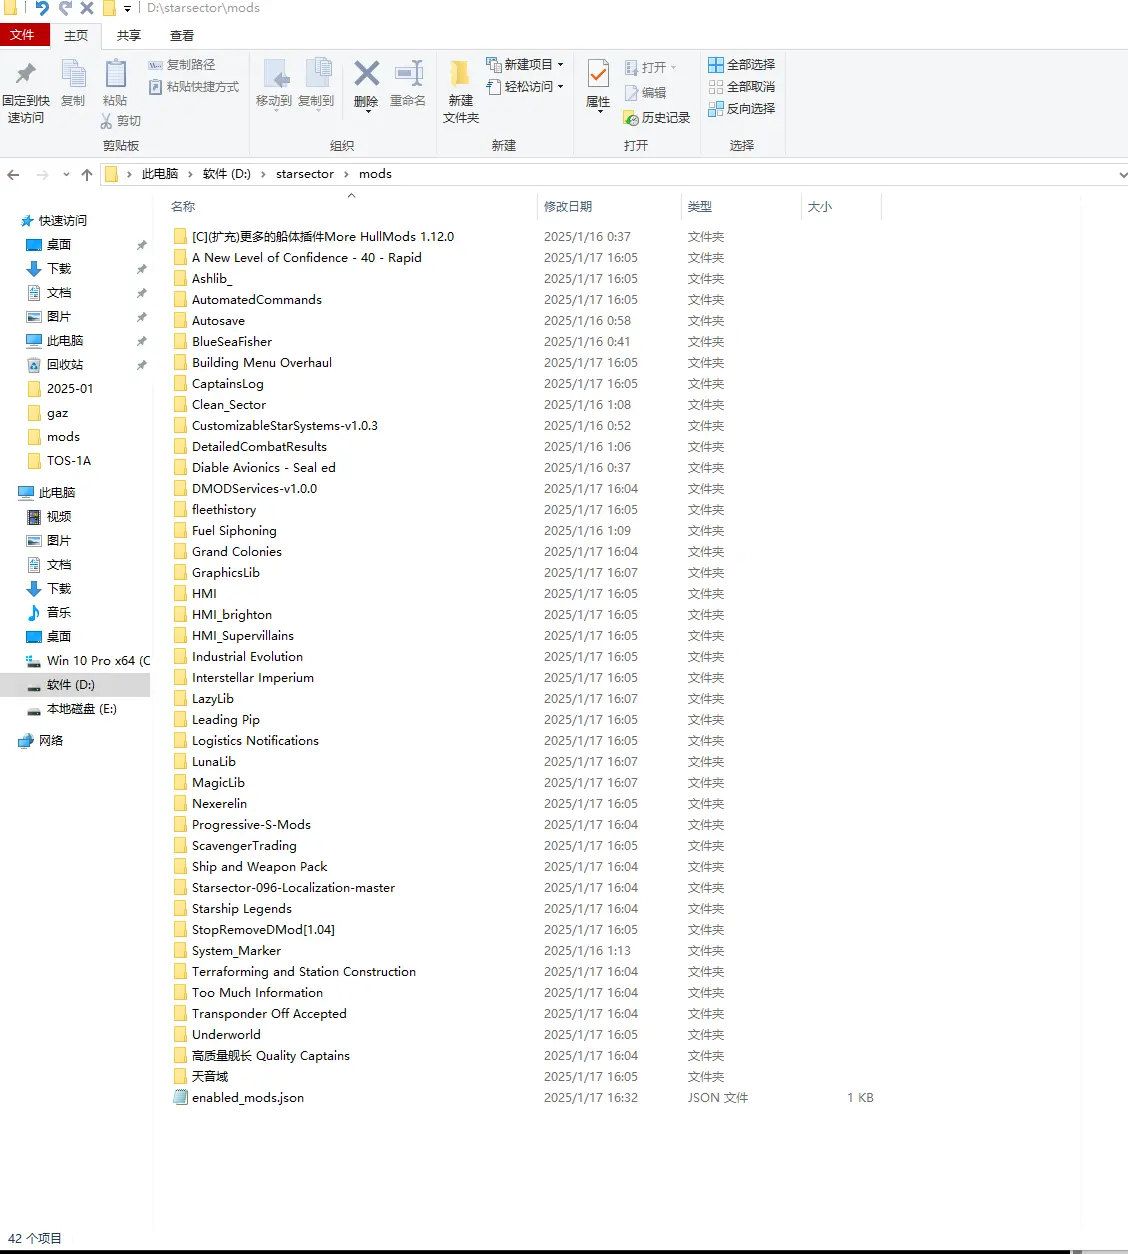Screen dimensions: 1128x1254
Task: Open the File (文件) menu tab
Action: pos(22,35)
